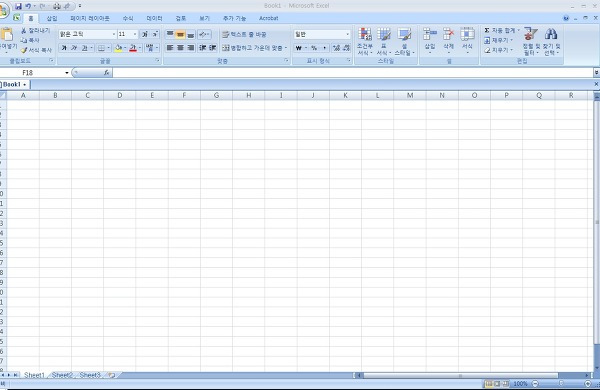Click the horizontal scrollbar
The height and width of the screenshot is (390, 600).
(460, 375)
